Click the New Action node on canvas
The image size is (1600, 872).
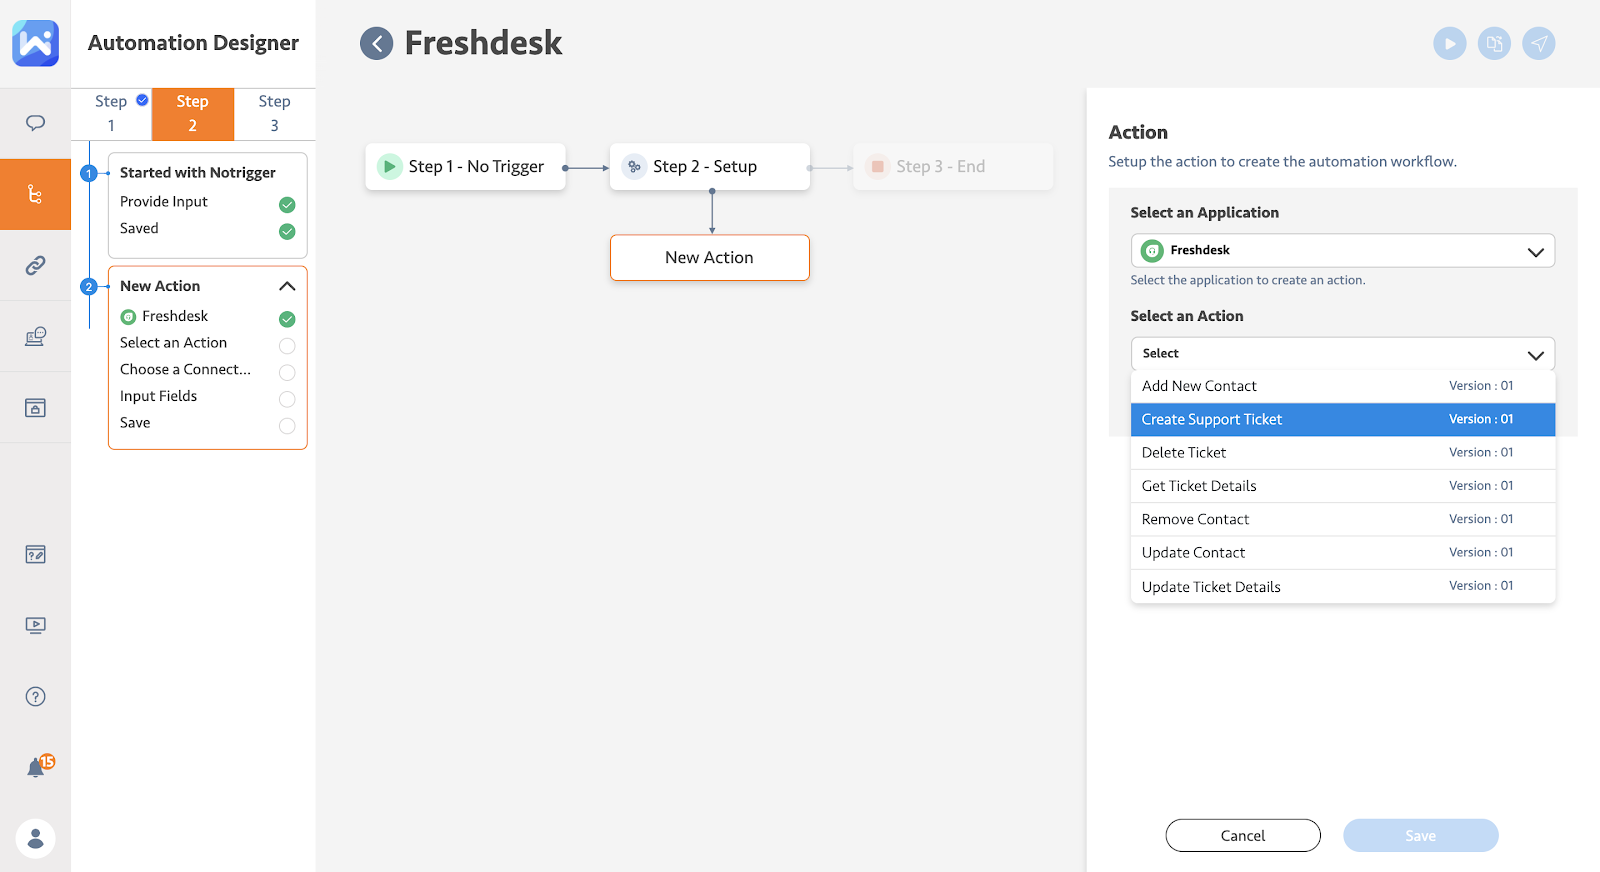[x=709, y=257]
